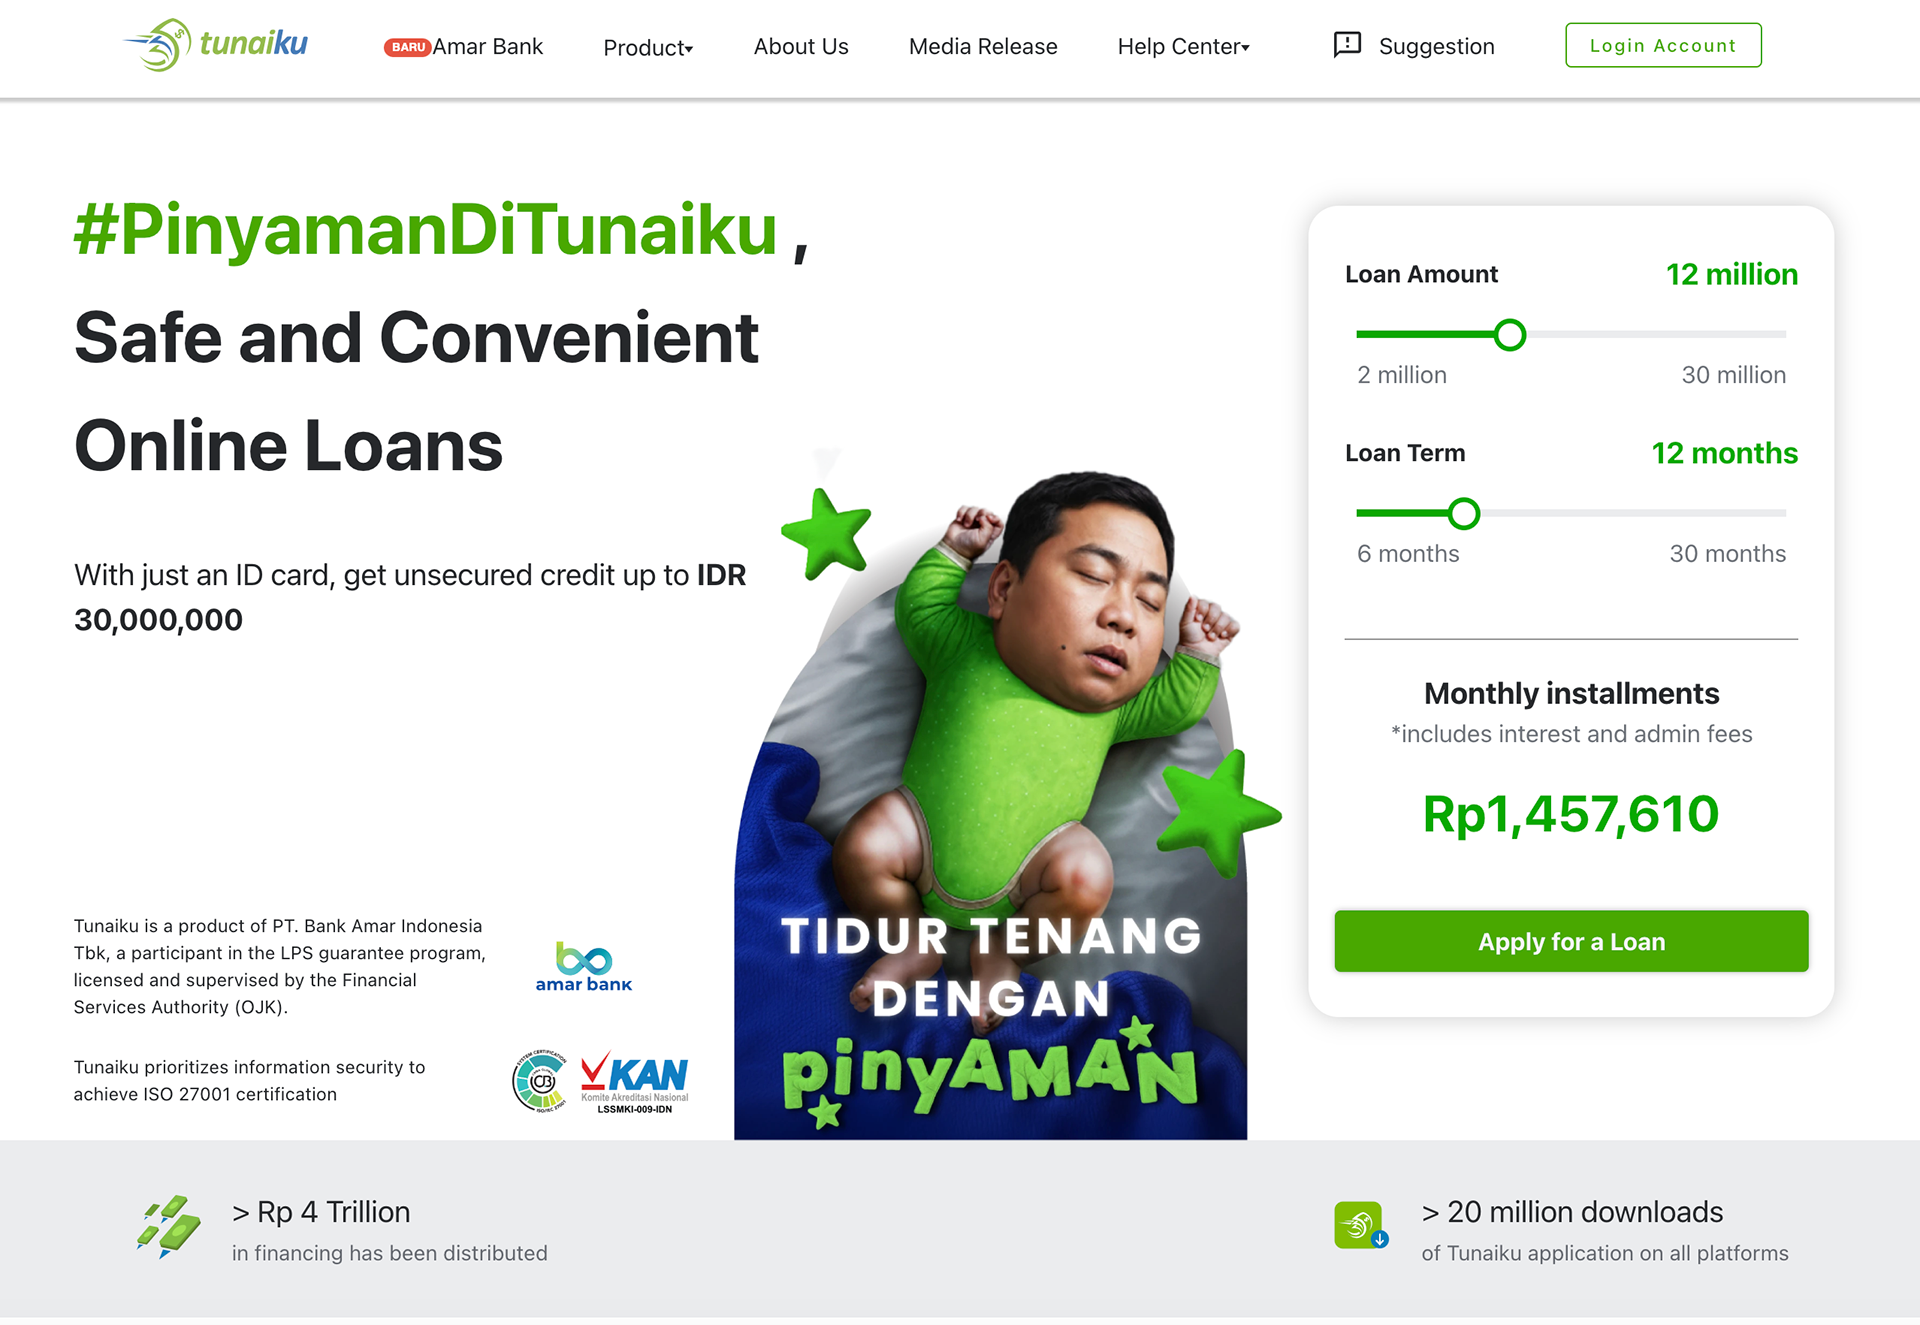
Task: Click Apply for a Loan button
Action: pos(1571,941)
